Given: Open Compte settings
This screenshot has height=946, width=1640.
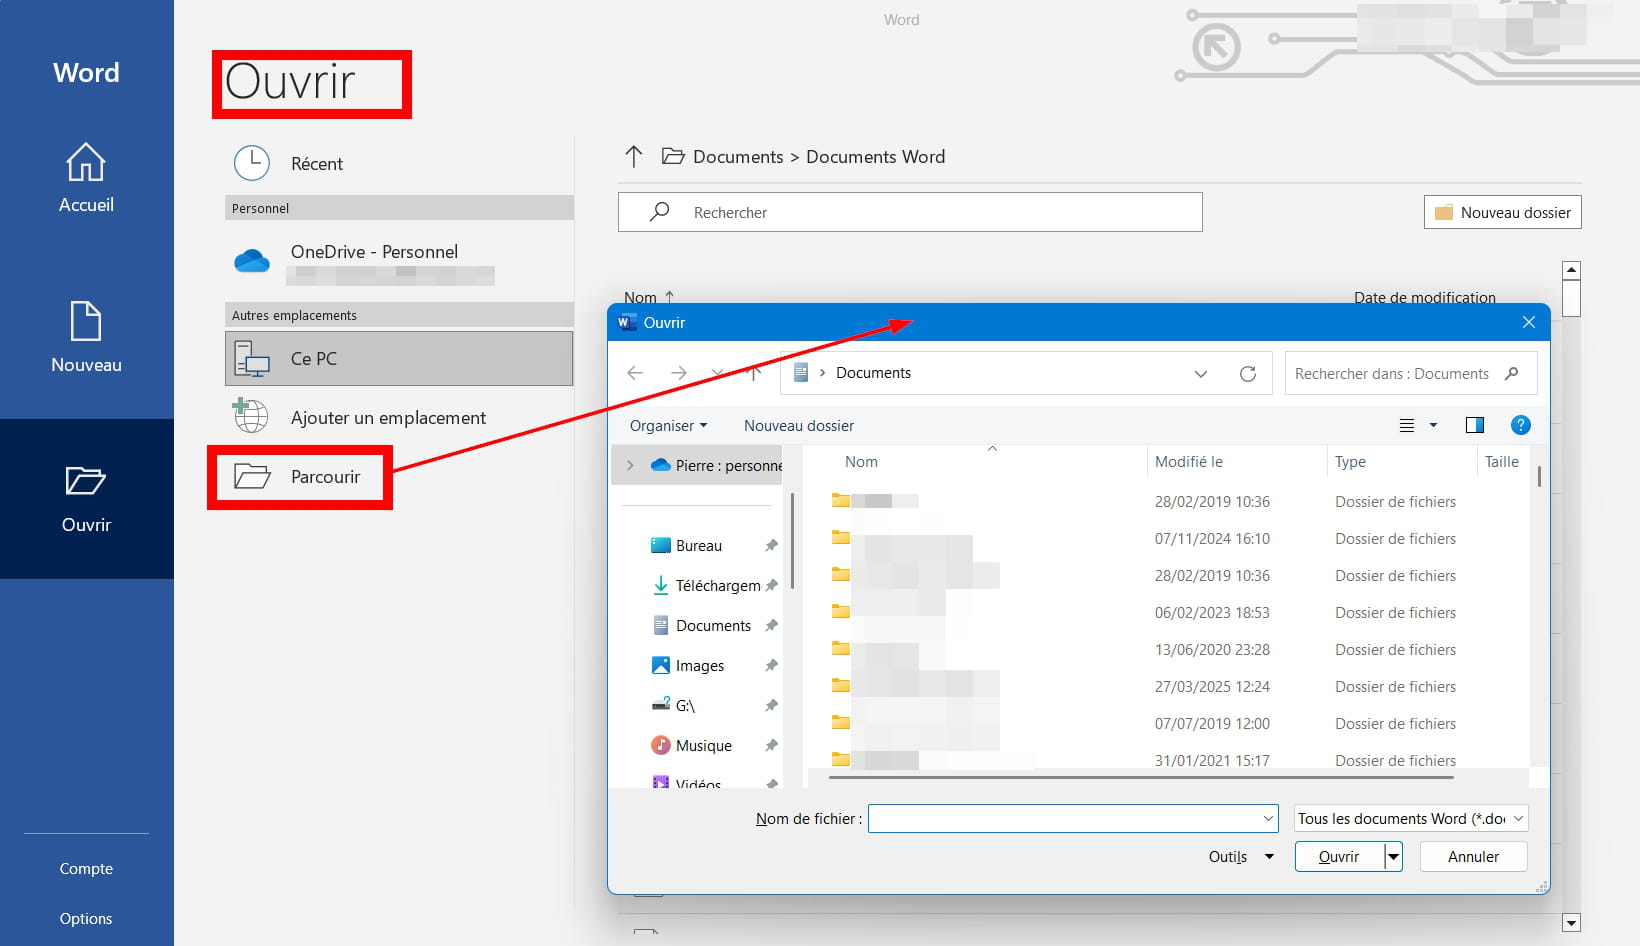Looking at the screenshot, I should pos(86,868).
